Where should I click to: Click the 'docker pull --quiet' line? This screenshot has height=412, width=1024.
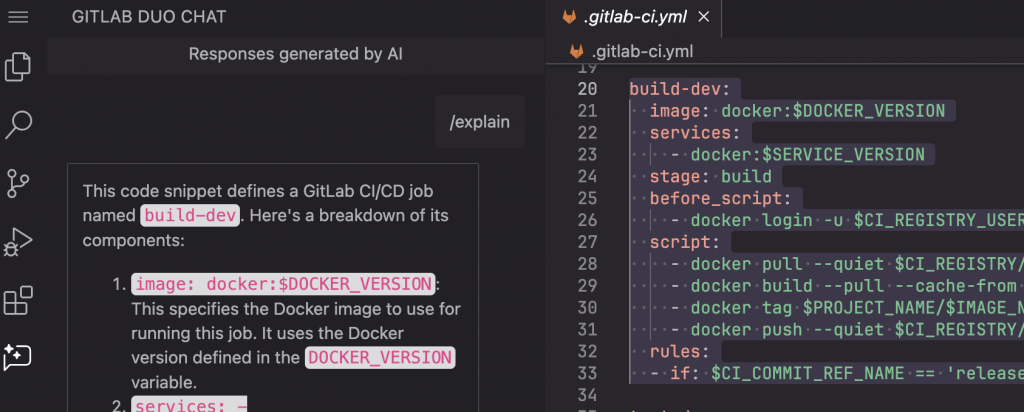tap(847, 264)
